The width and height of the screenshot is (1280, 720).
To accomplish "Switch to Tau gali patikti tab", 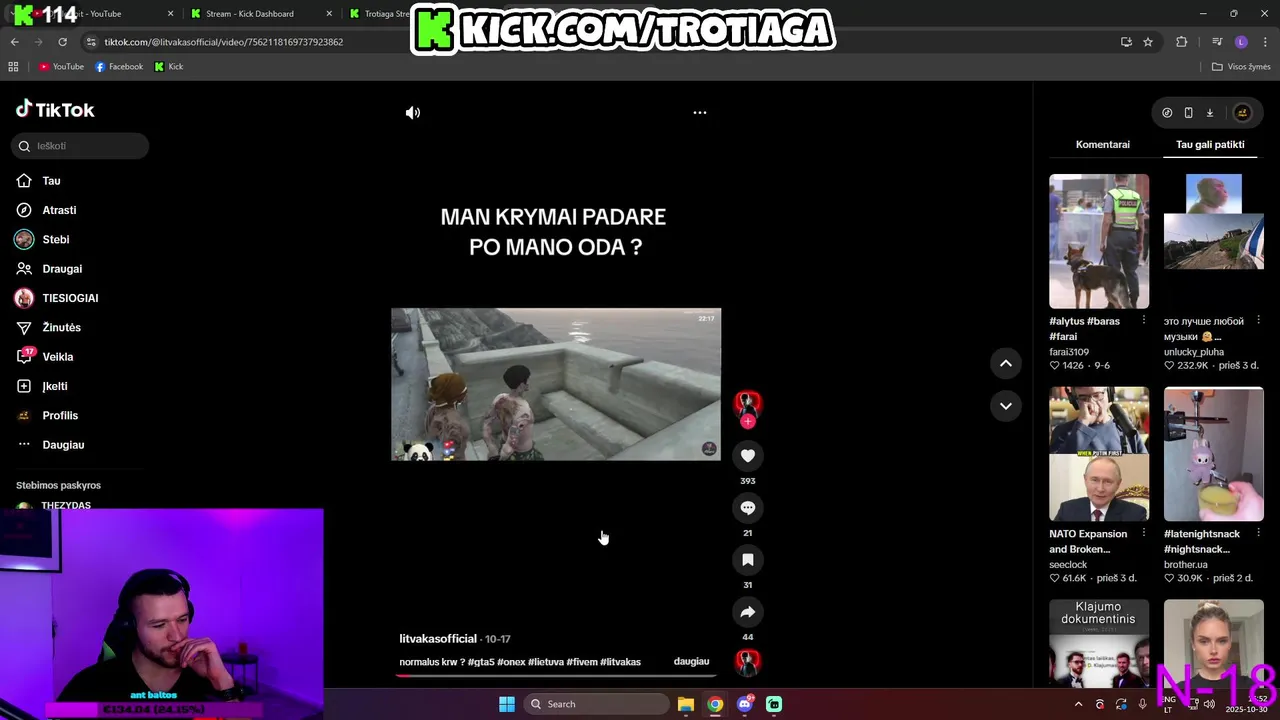I will point(1210,145).
